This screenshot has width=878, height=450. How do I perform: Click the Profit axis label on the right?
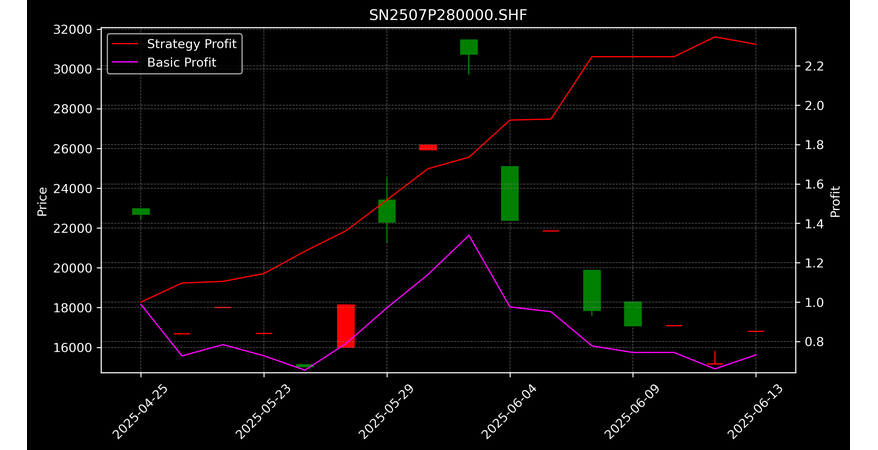[x=835, y=201]
